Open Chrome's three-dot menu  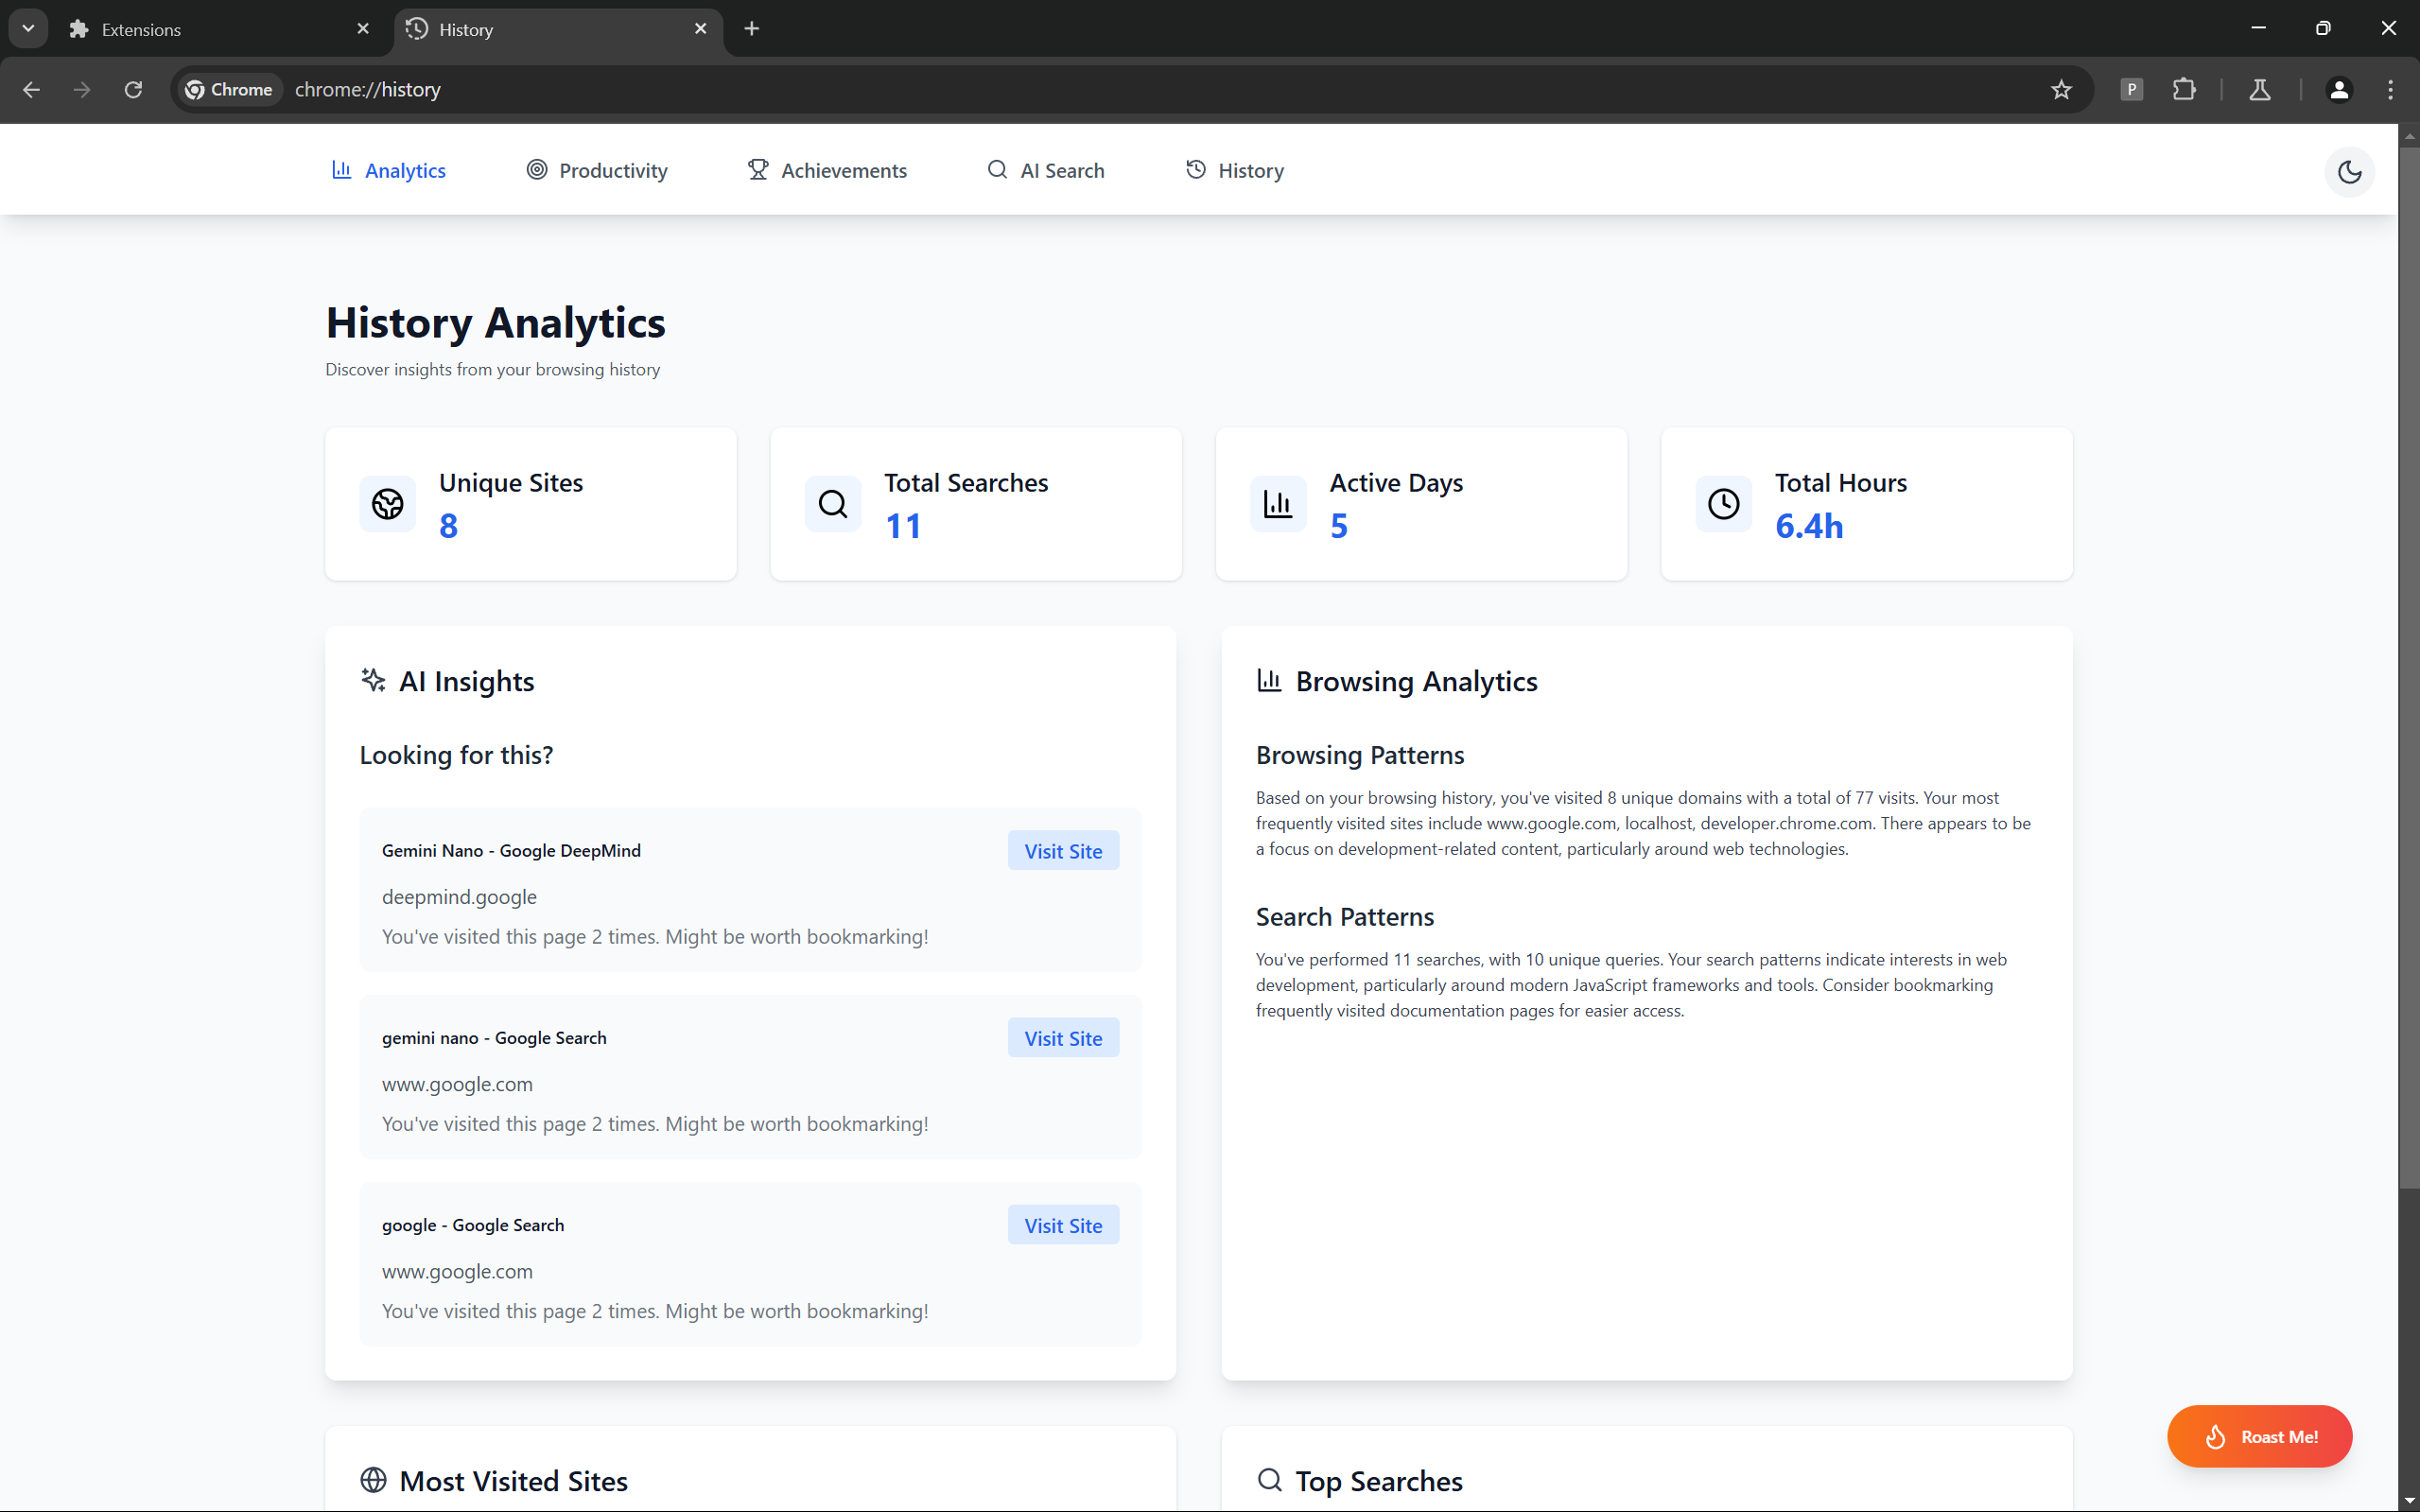tap(2390, 90)
